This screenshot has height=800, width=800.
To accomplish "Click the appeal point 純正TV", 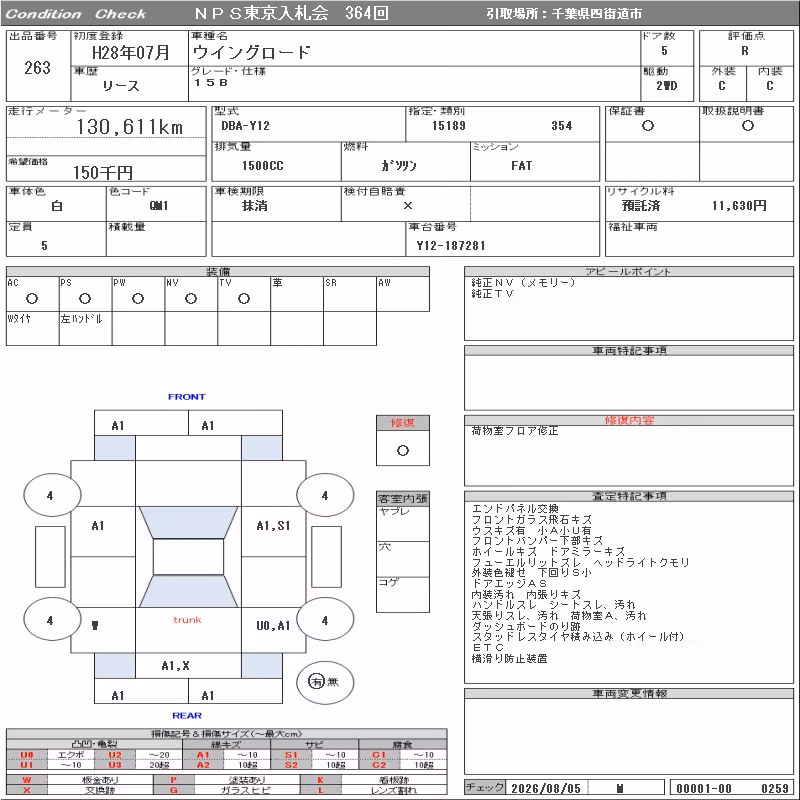I will click(492, 293).
